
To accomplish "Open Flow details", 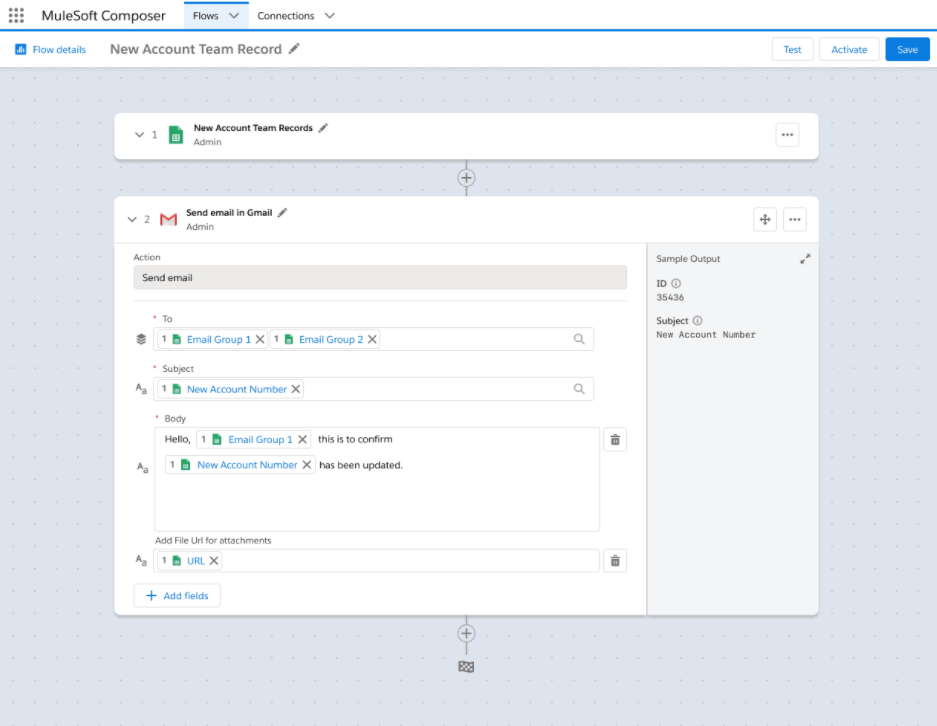I will (x=50, y=48).
